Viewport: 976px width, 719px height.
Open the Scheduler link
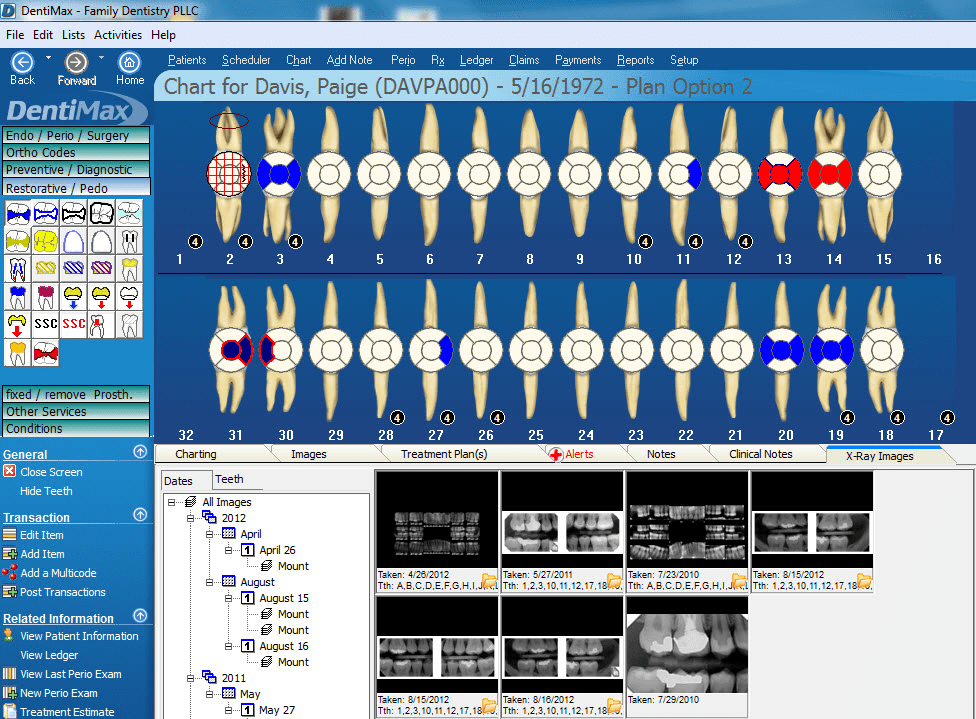tap(246, 60)
